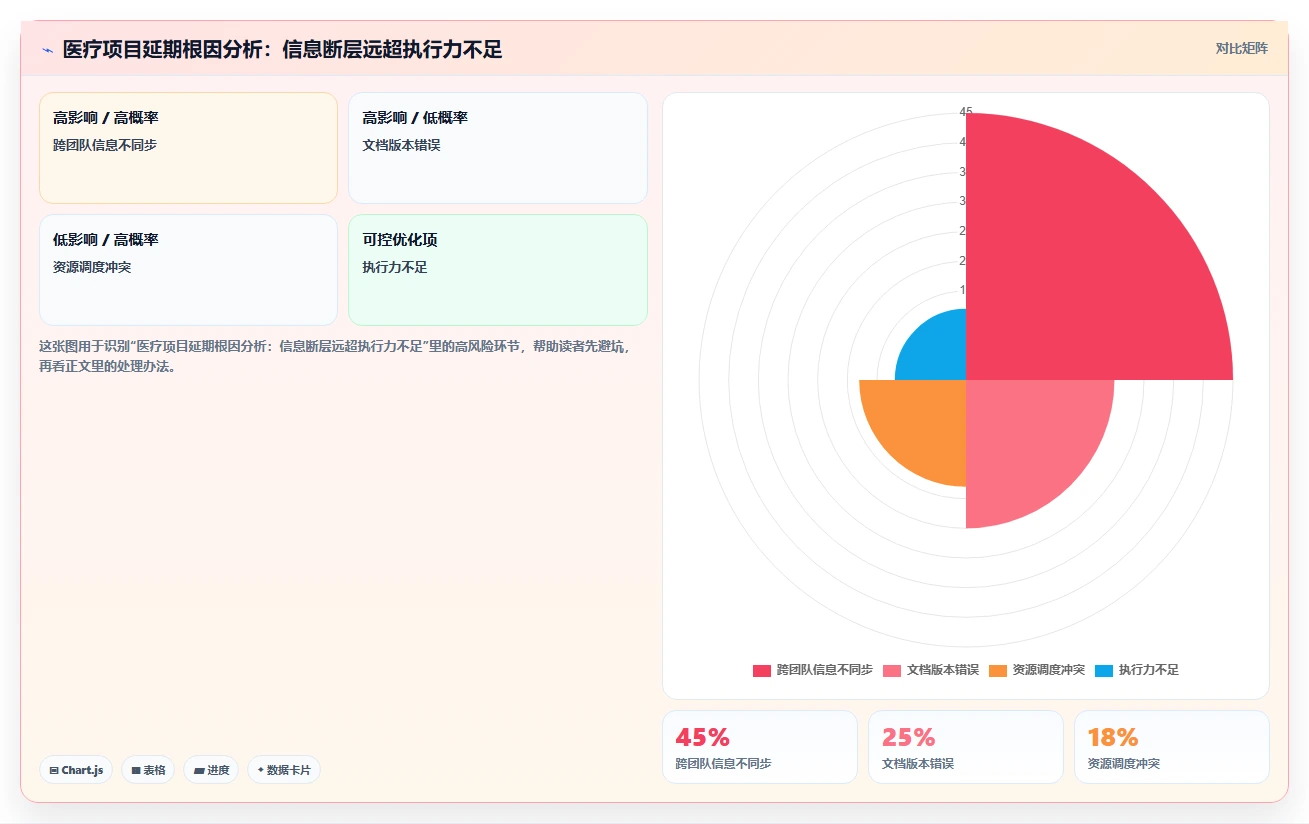This screenshot has width=1309, height=824.
Task: Click the 45 axis label atop the chart
Action: coord(966,112)
